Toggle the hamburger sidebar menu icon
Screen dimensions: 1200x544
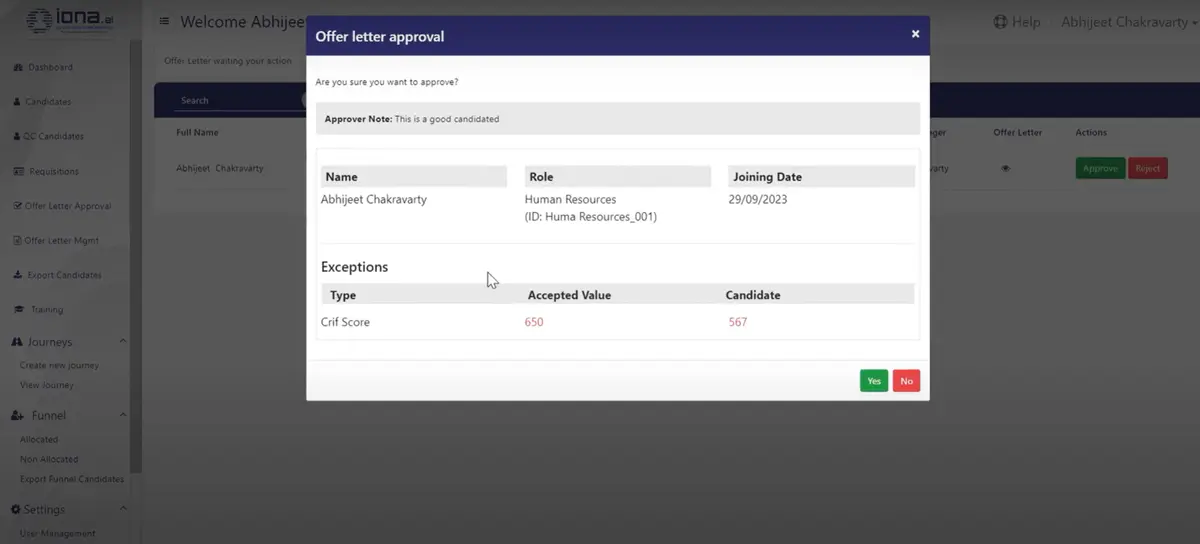pos(165,22)
